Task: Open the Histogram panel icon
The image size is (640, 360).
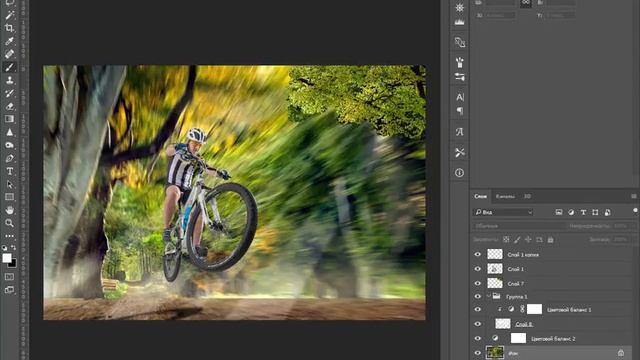Action: tap(460, 22)
